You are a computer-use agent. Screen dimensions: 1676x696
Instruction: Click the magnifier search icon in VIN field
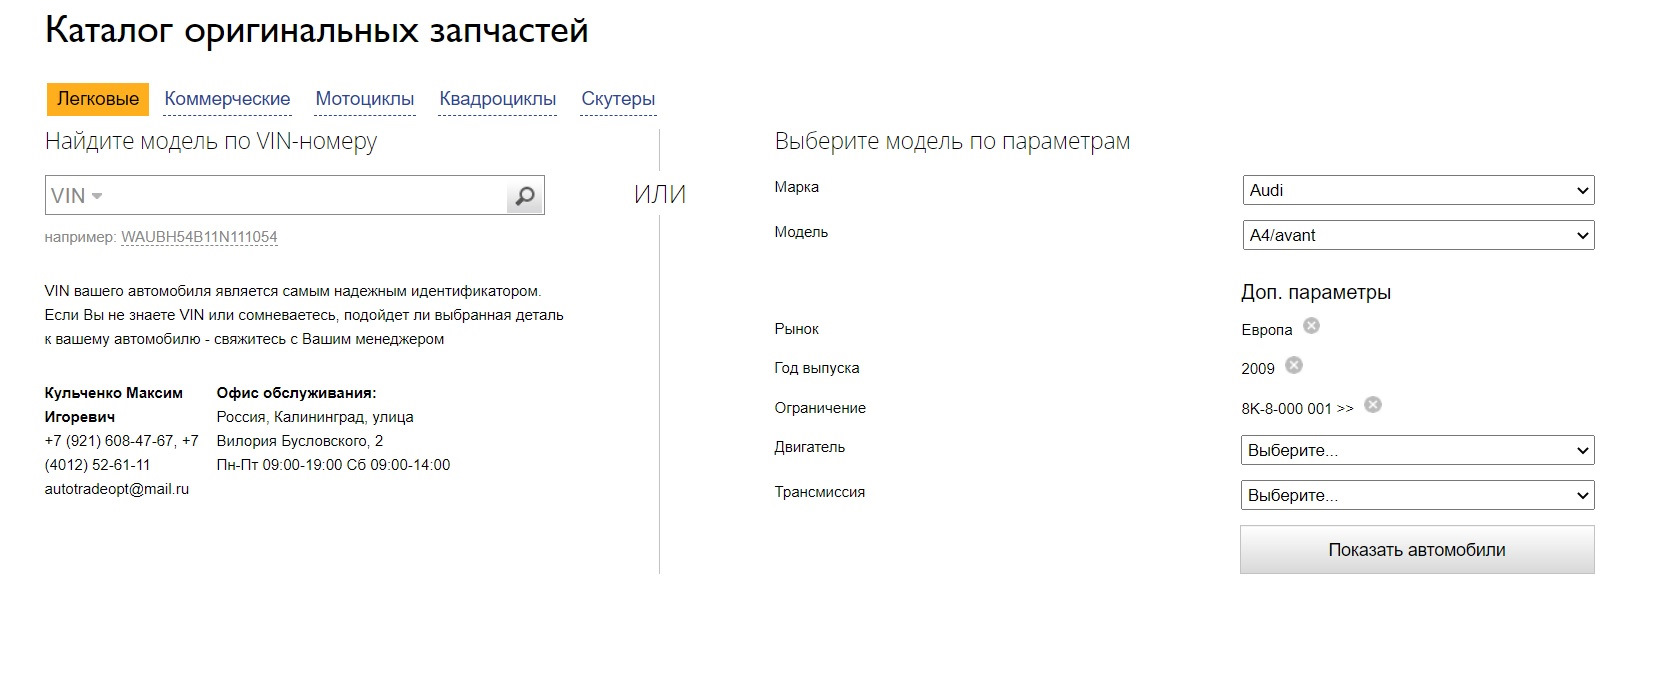pos(525,196)
